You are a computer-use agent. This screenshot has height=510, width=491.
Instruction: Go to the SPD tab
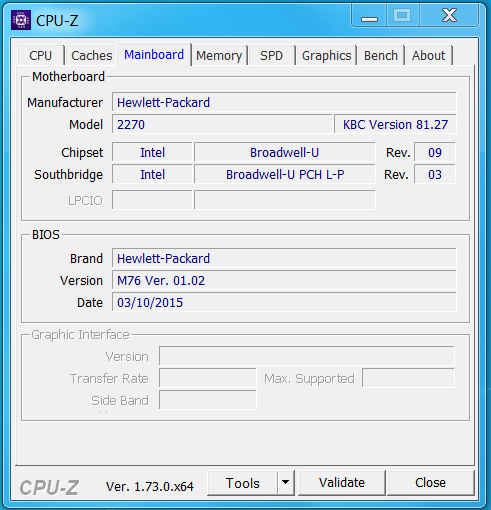271,55
